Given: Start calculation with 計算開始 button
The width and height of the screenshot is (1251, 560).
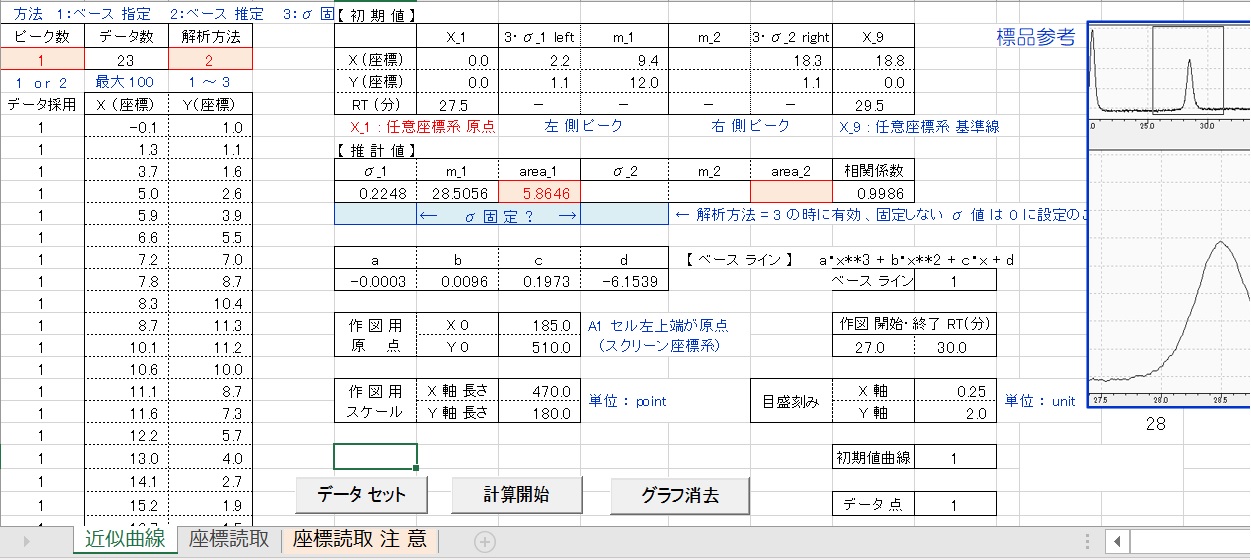Looking at the screenshot, I should click(x=516, y=495).
